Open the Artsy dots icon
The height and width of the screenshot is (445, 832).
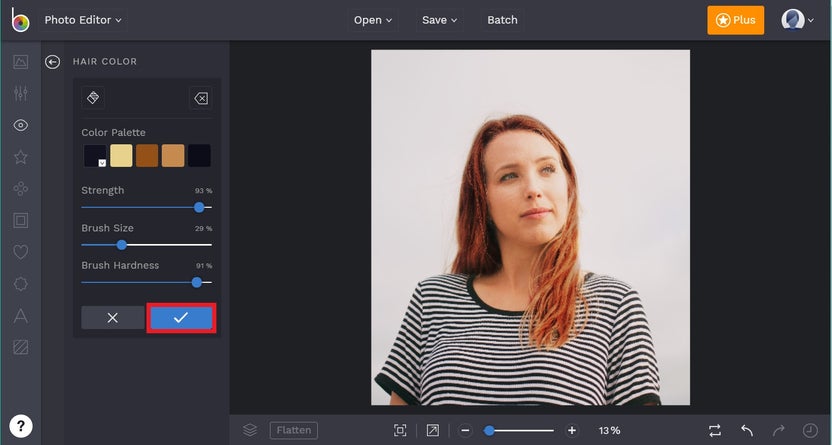tap(21, 189)
